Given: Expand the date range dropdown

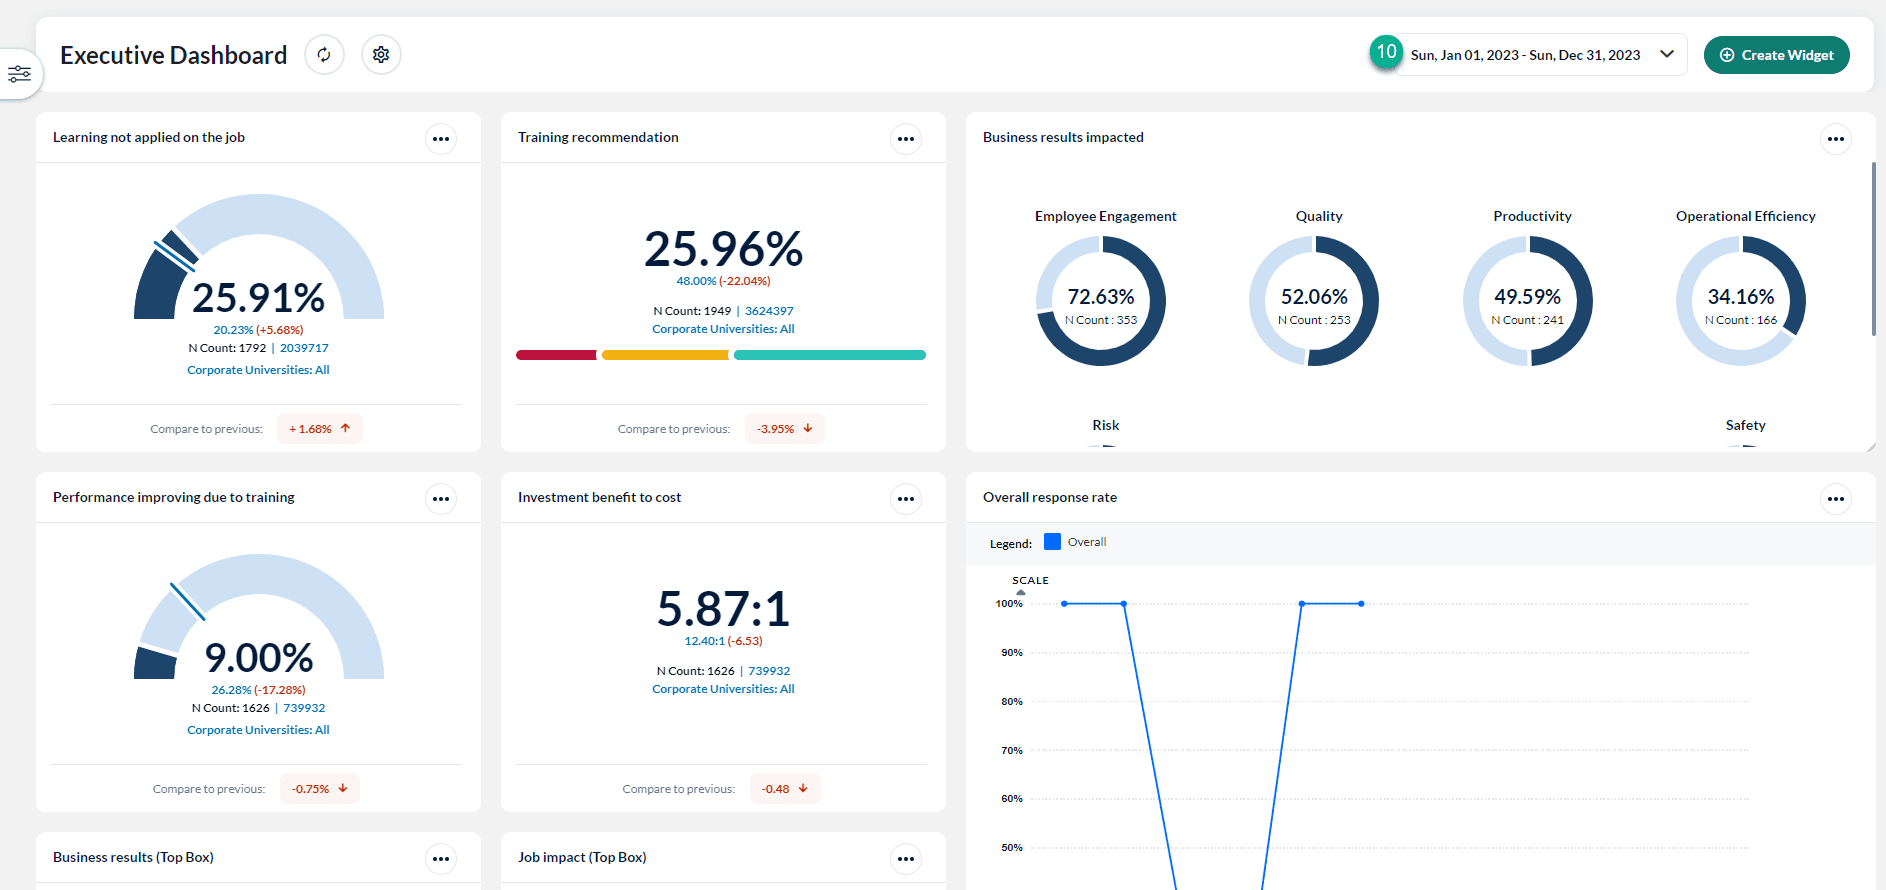Looking at the screenshot, I should (1667, 55).
